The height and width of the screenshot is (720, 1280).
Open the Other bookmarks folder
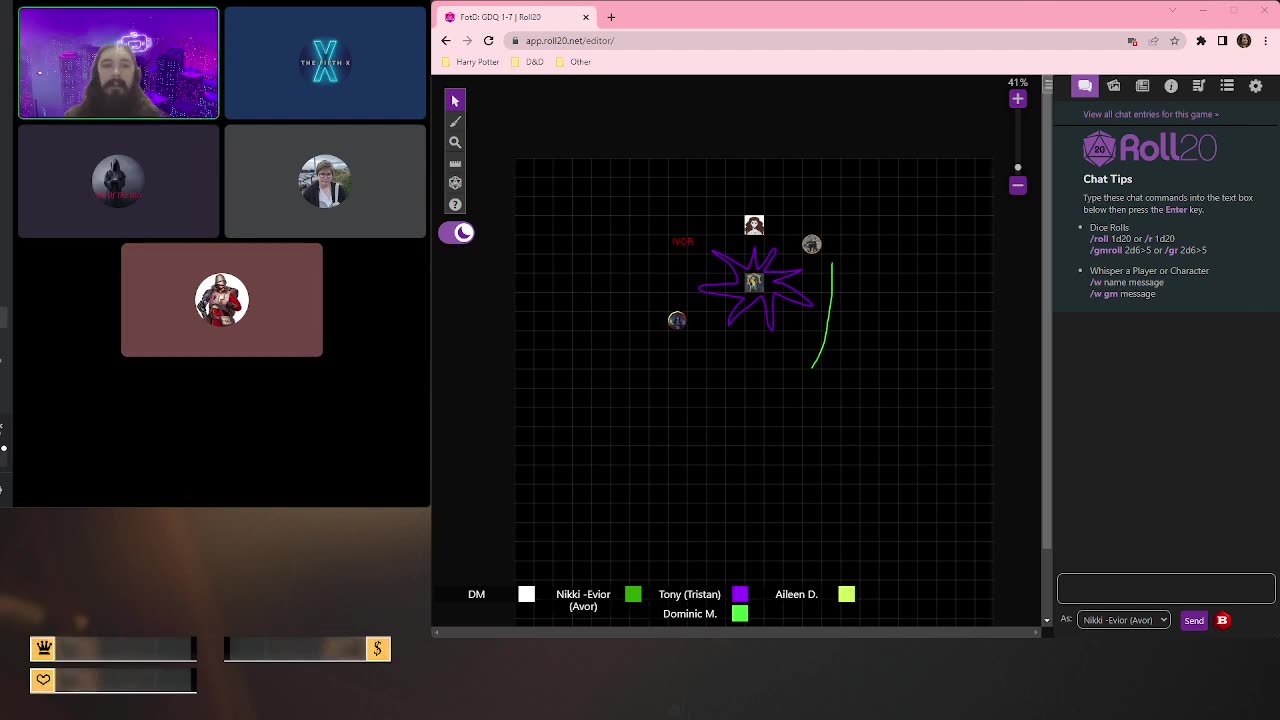tap(573, 62)
